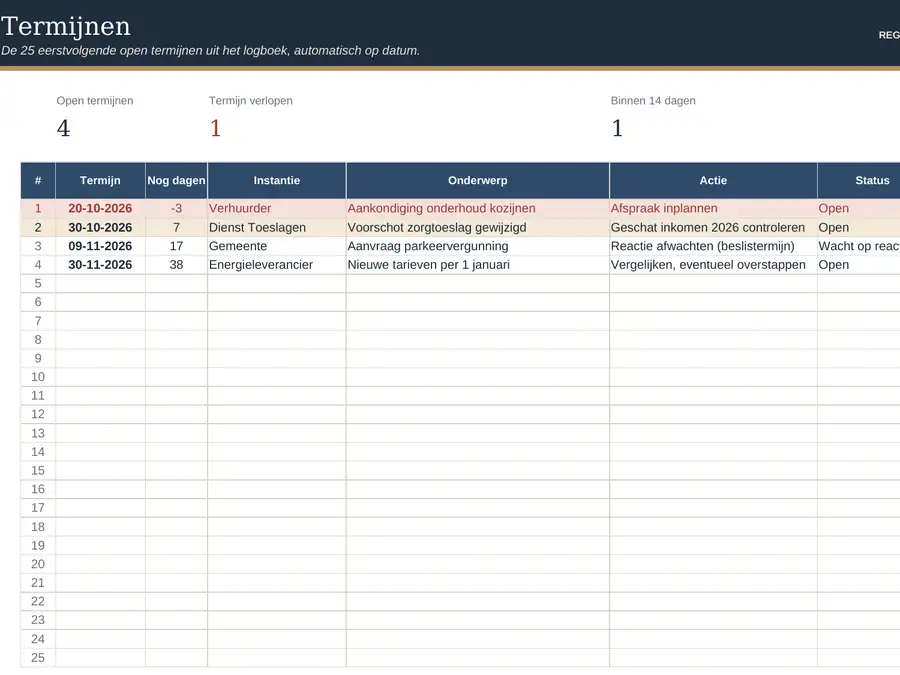Select the 'Onderwerp' column header
This screenshot has width=900, height=675.
478,180
